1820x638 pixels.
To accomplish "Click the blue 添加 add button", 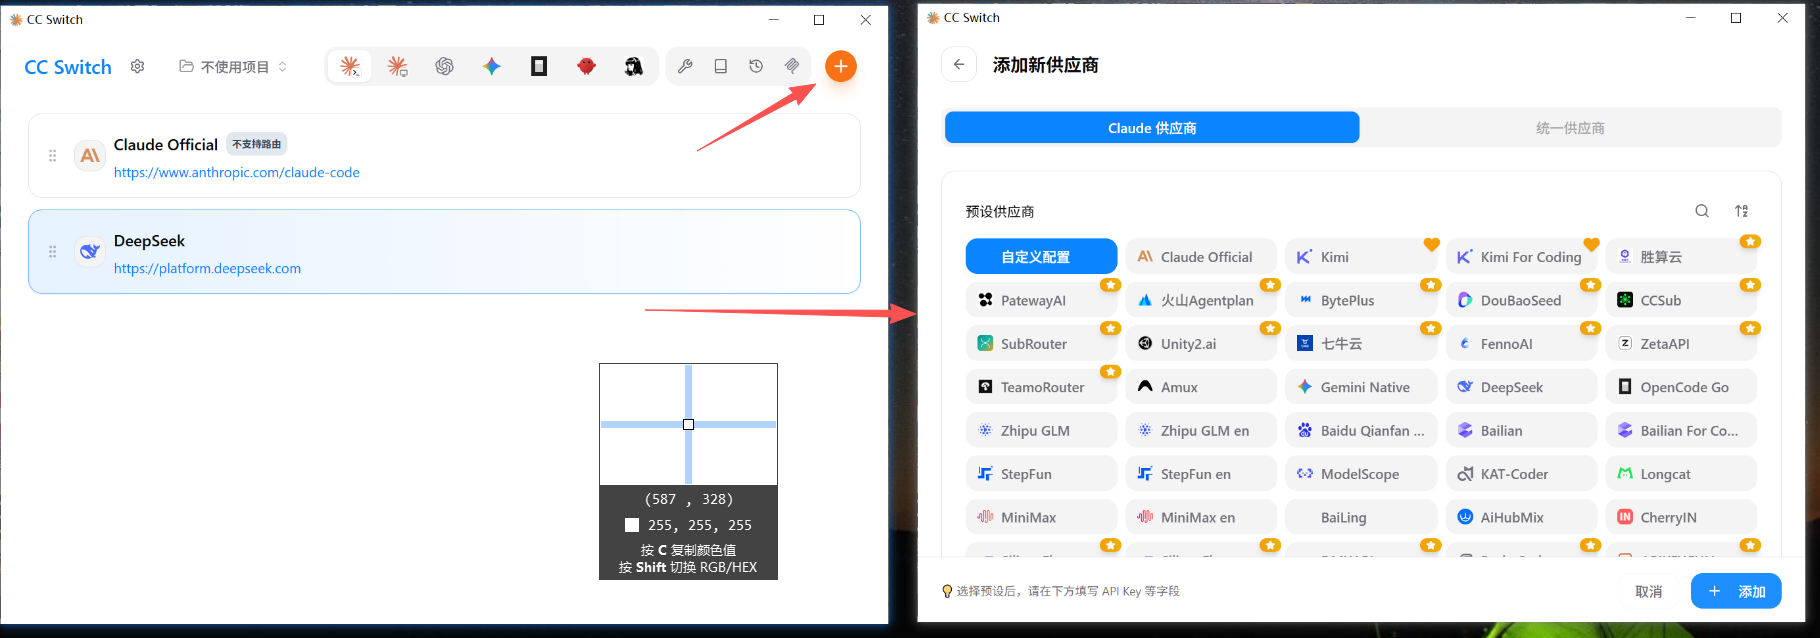I will (1736, 591).
